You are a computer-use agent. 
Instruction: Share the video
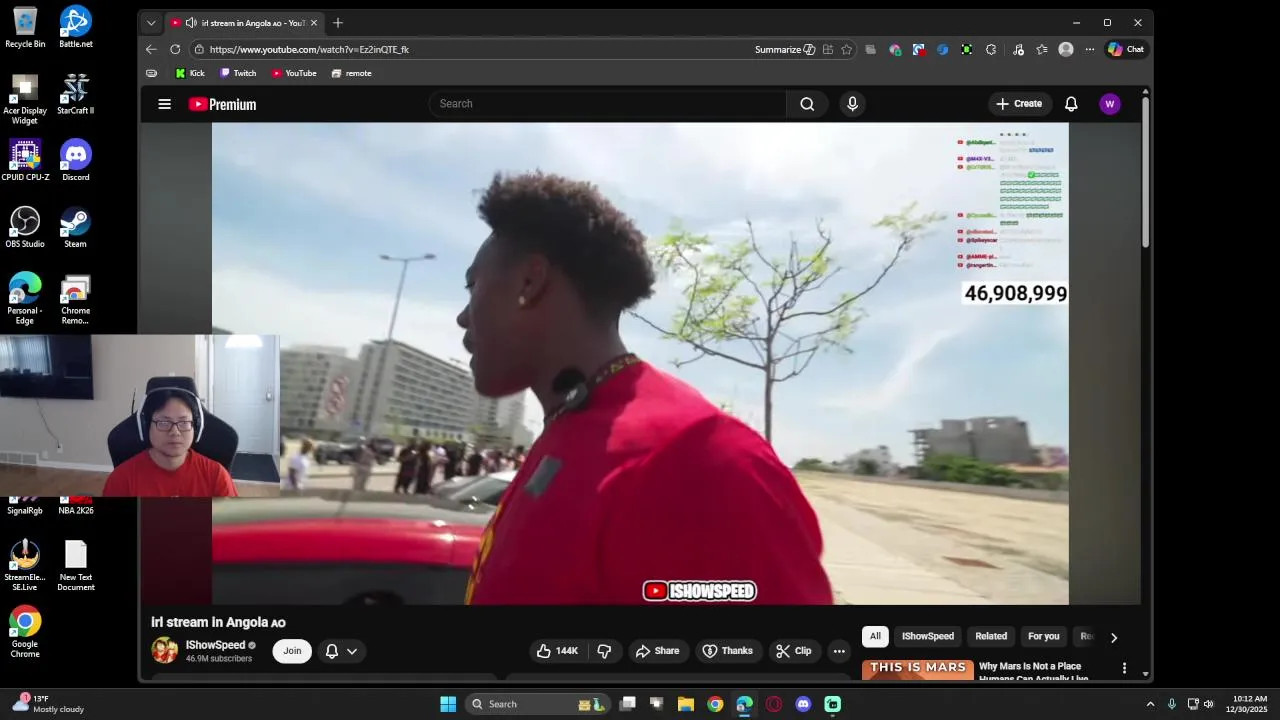tap(657, 651)
